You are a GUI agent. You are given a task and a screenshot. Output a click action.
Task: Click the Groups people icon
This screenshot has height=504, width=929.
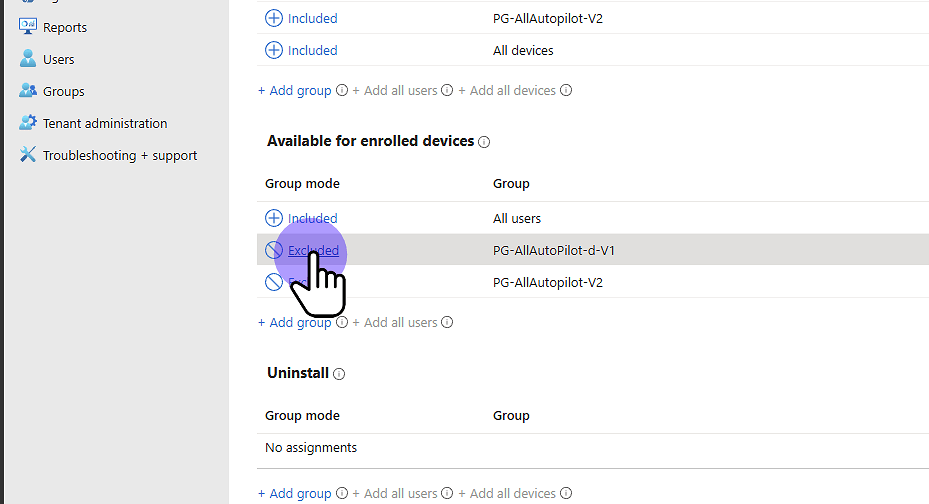[x=27, y=90]
